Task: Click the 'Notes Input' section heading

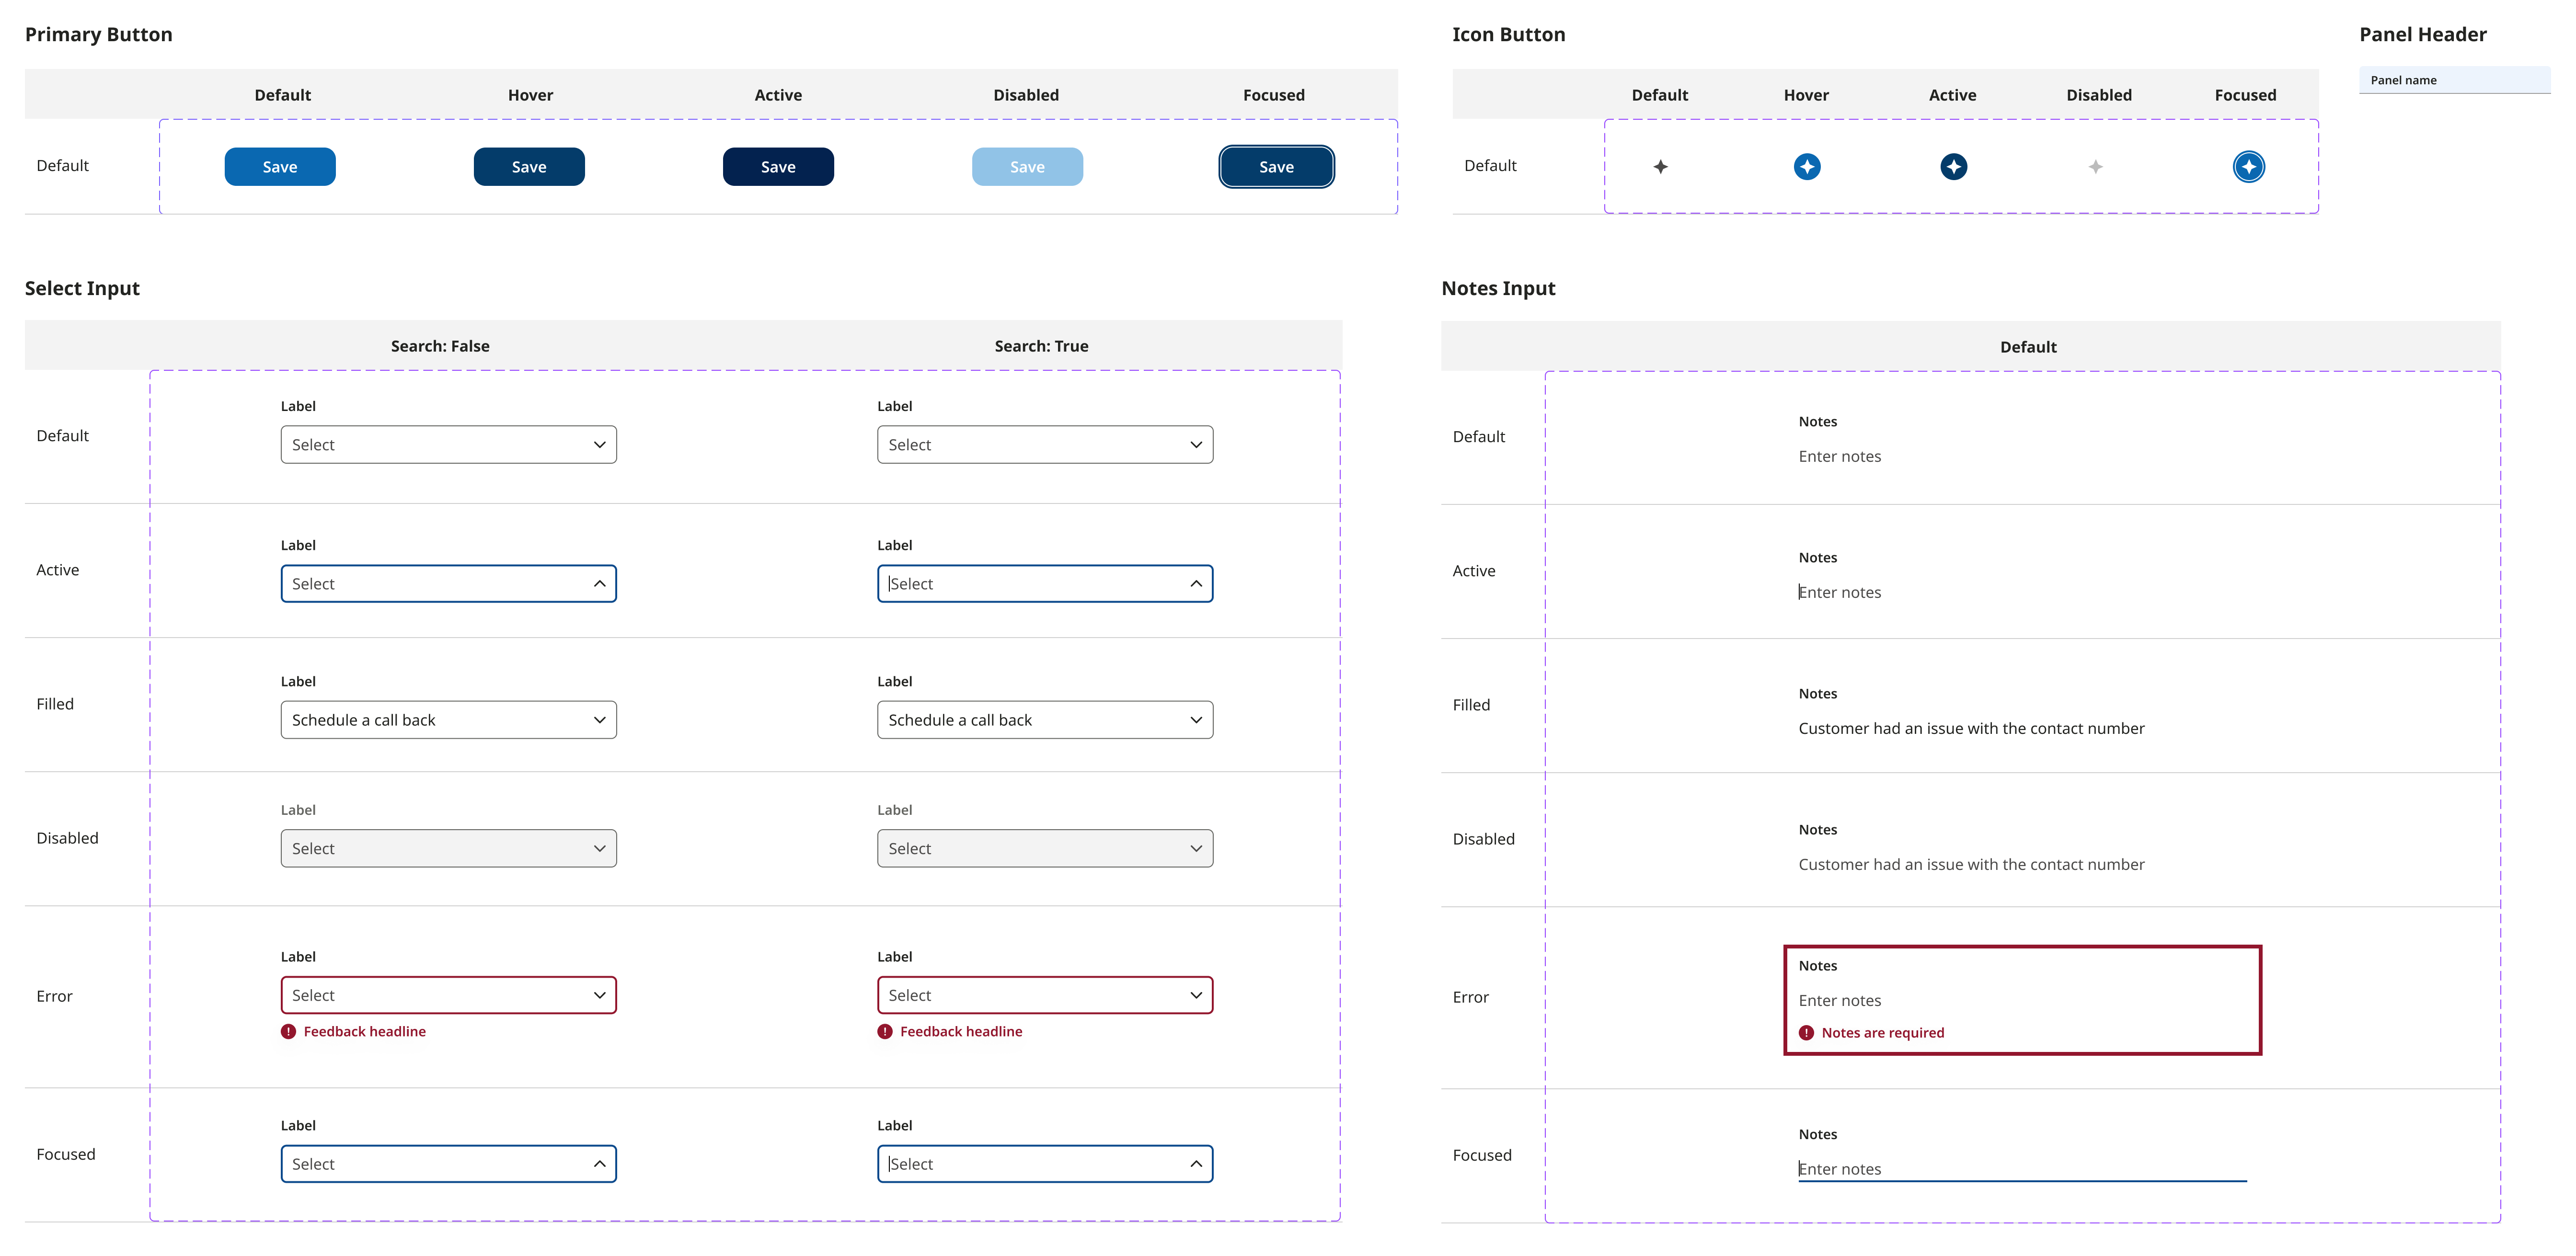Action: 1498,288
